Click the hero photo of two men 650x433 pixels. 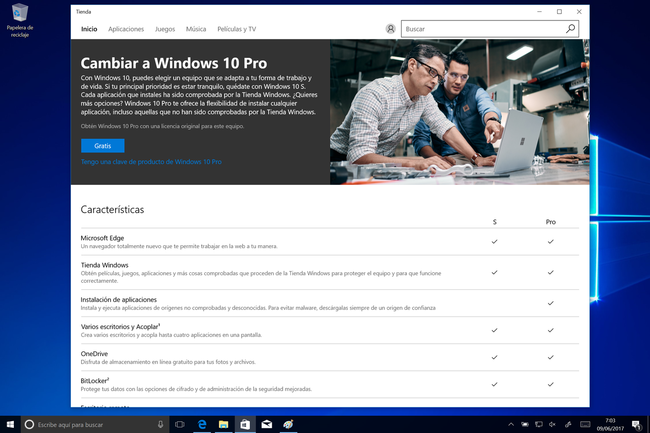tap(460, 112)
